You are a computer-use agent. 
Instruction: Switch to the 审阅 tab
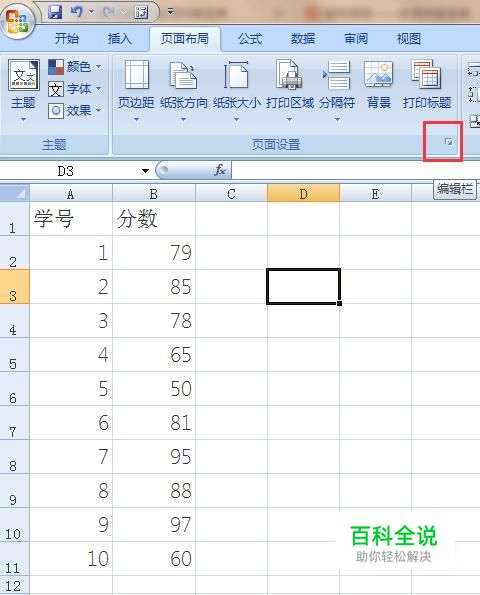coord(356,39)
